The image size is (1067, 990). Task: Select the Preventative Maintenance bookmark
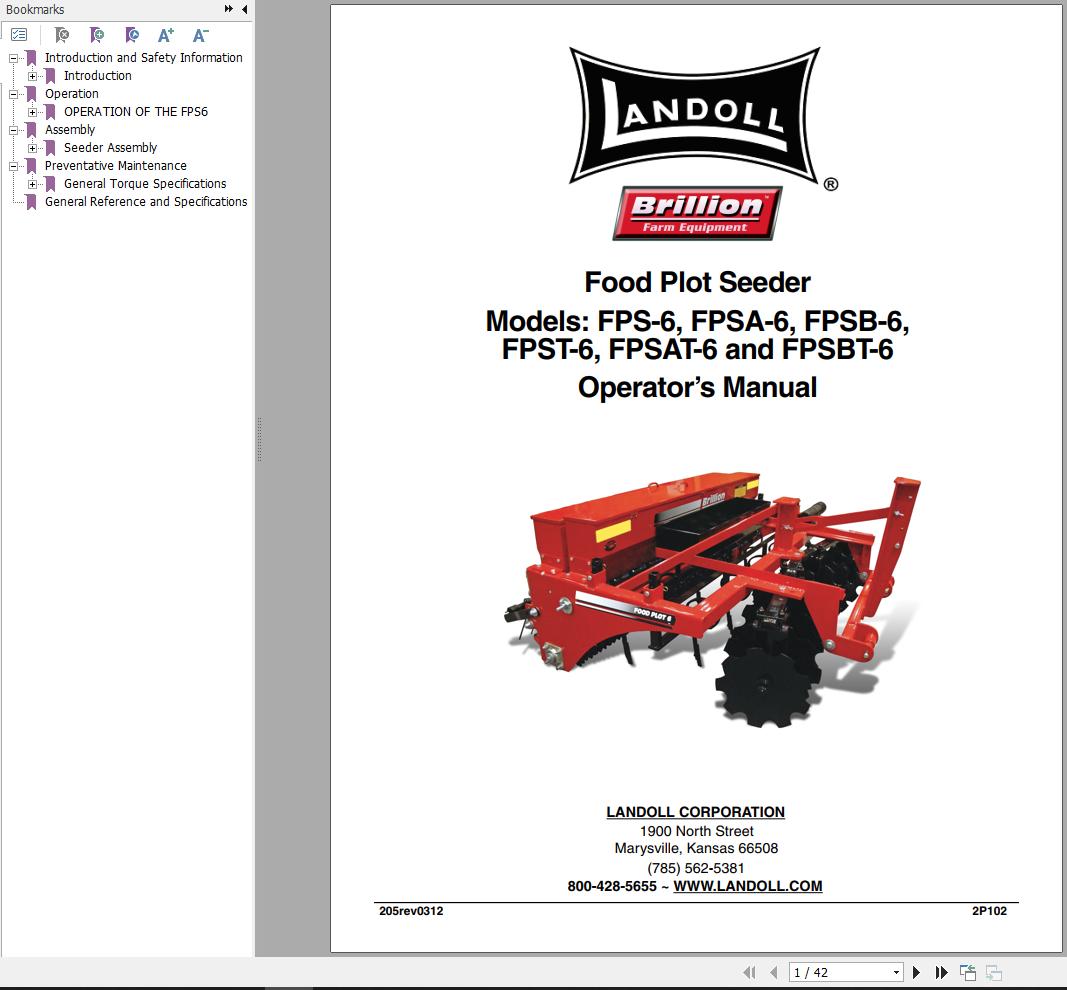[114, 165]
